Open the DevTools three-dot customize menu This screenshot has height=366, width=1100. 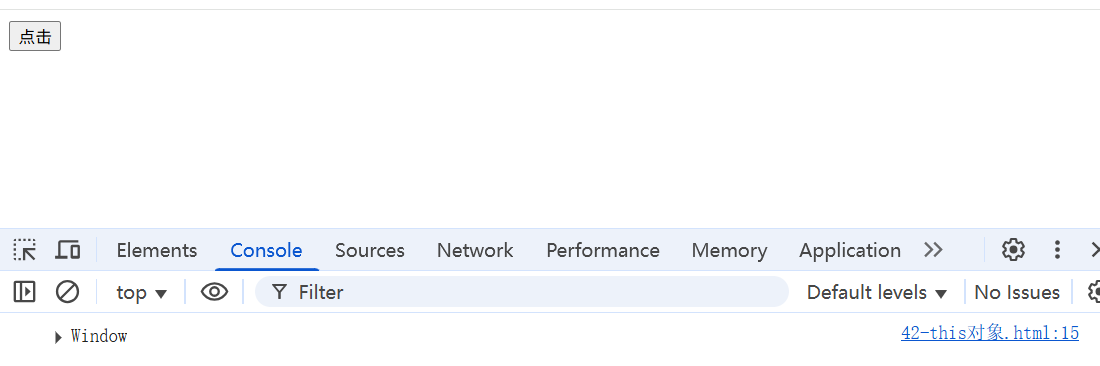(1057, 250)
